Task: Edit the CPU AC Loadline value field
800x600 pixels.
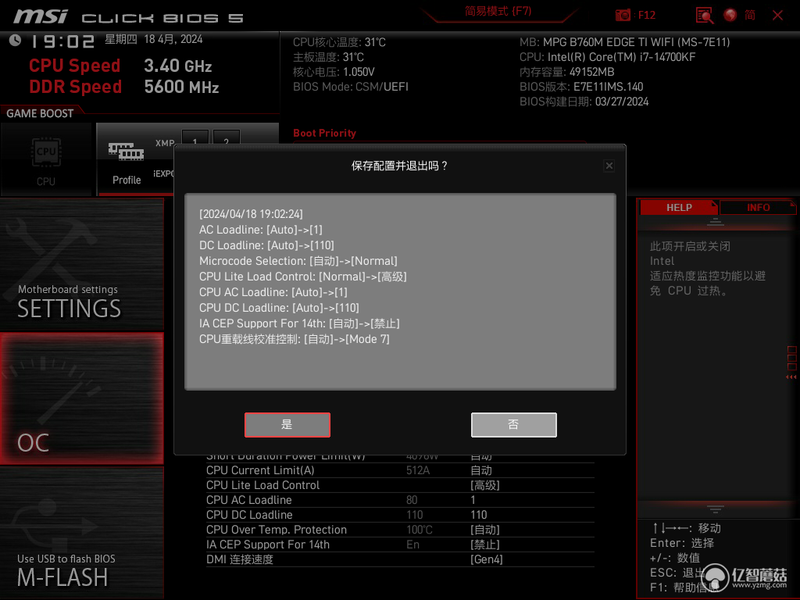Action: click(x=473, y=500)
